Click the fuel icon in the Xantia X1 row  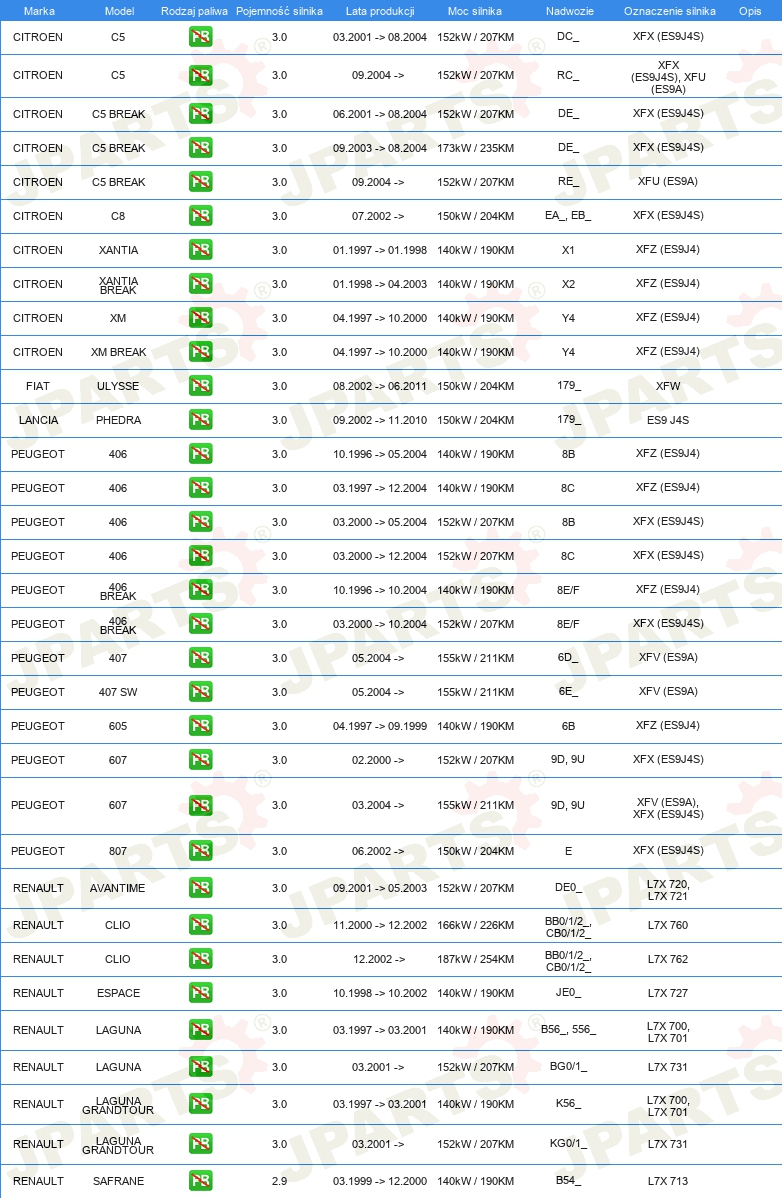tap(201, 250)
